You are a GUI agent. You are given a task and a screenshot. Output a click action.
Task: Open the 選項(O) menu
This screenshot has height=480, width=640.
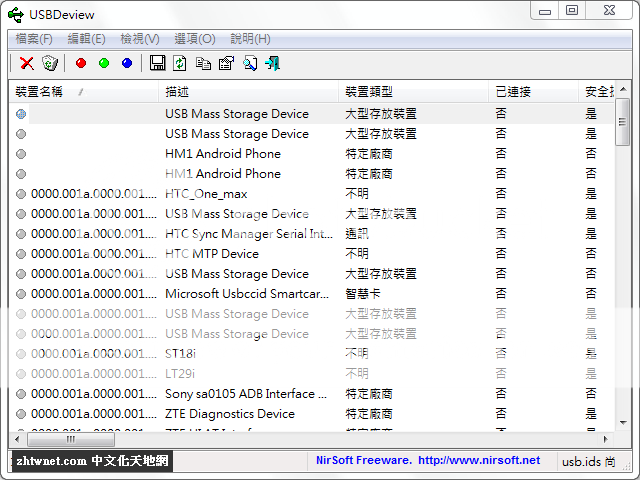pos(195,39)
